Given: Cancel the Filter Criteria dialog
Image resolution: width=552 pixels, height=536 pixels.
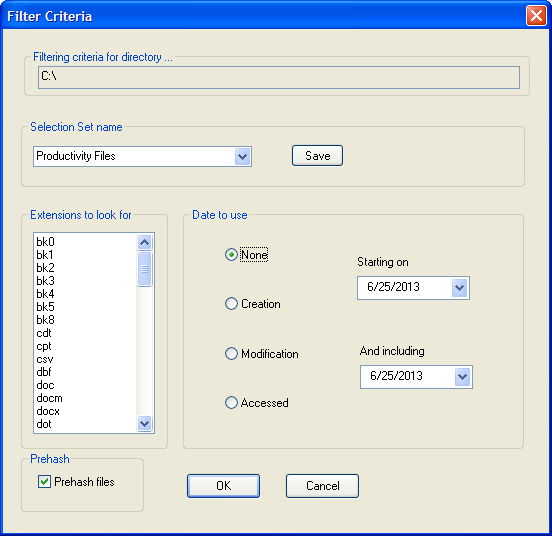Looking at the screenshot, I should [x=322, y=486].
